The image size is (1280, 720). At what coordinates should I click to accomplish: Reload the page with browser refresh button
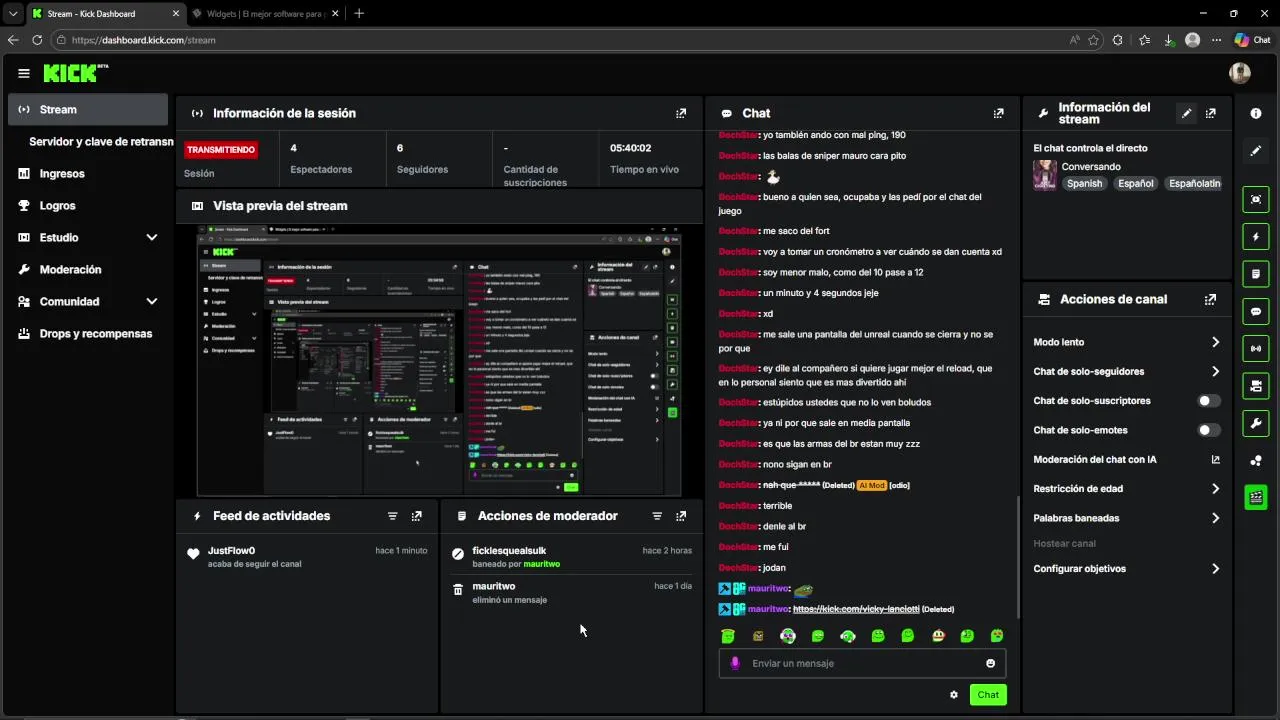(x=37, y=40)
